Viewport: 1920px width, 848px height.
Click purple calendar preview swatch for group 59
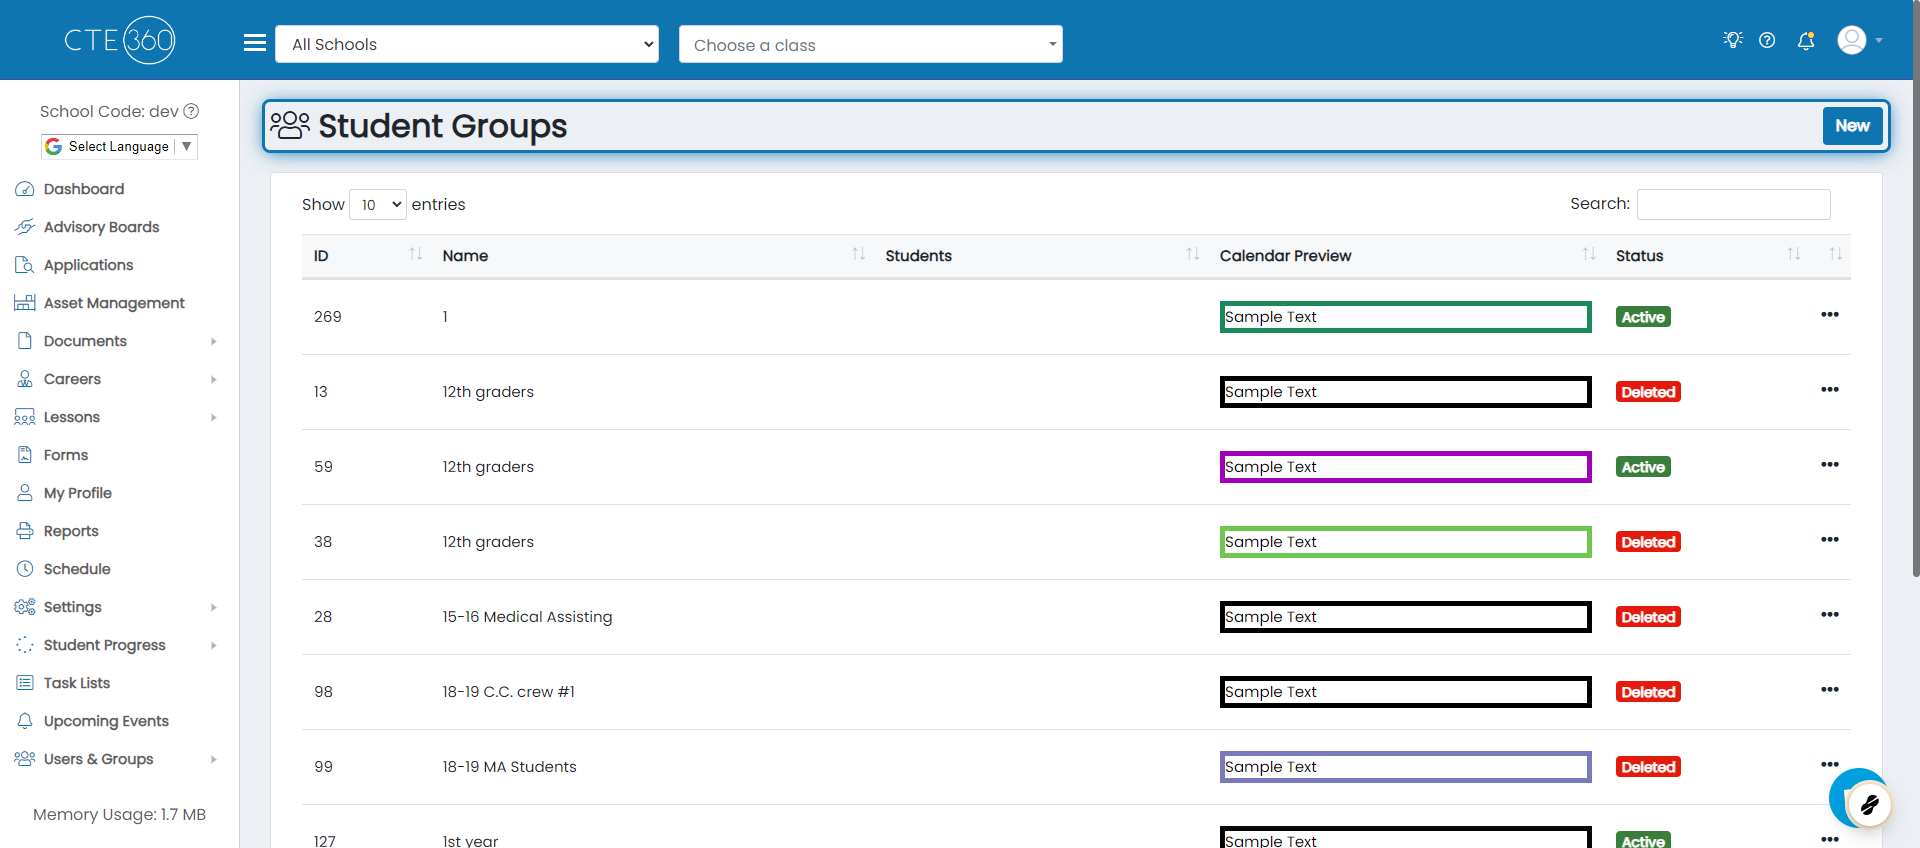point(1405,467)
